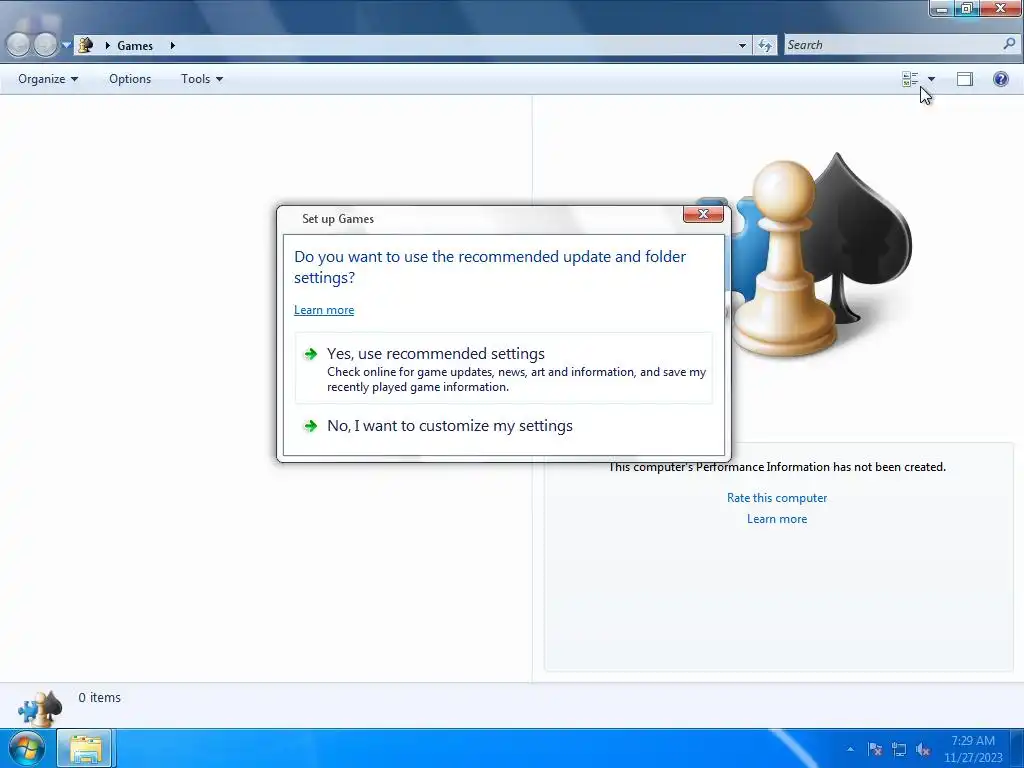Click the Games folder icon in address bar

86,45
